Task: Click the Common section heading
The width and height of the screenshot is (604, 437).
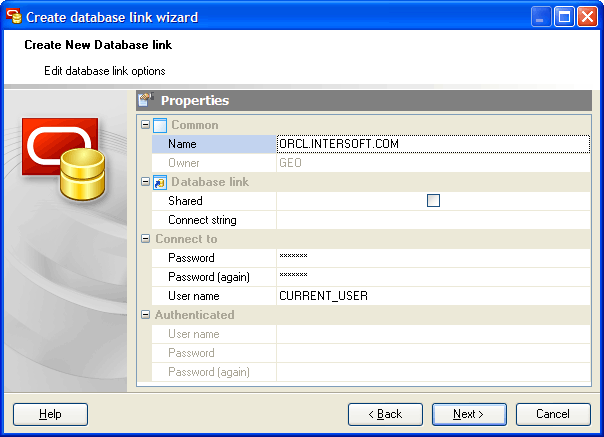Action: (x=195, y=125)
